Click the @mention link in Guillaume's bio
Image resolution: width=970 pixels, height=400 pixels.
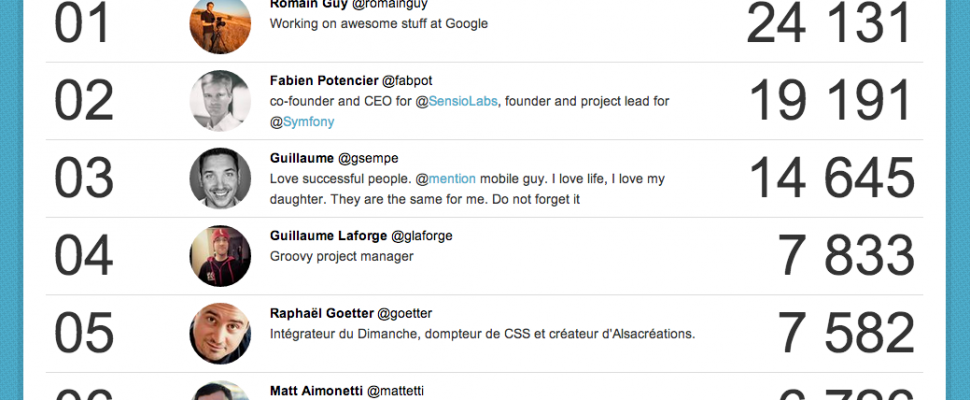click(x=446, y=179)
